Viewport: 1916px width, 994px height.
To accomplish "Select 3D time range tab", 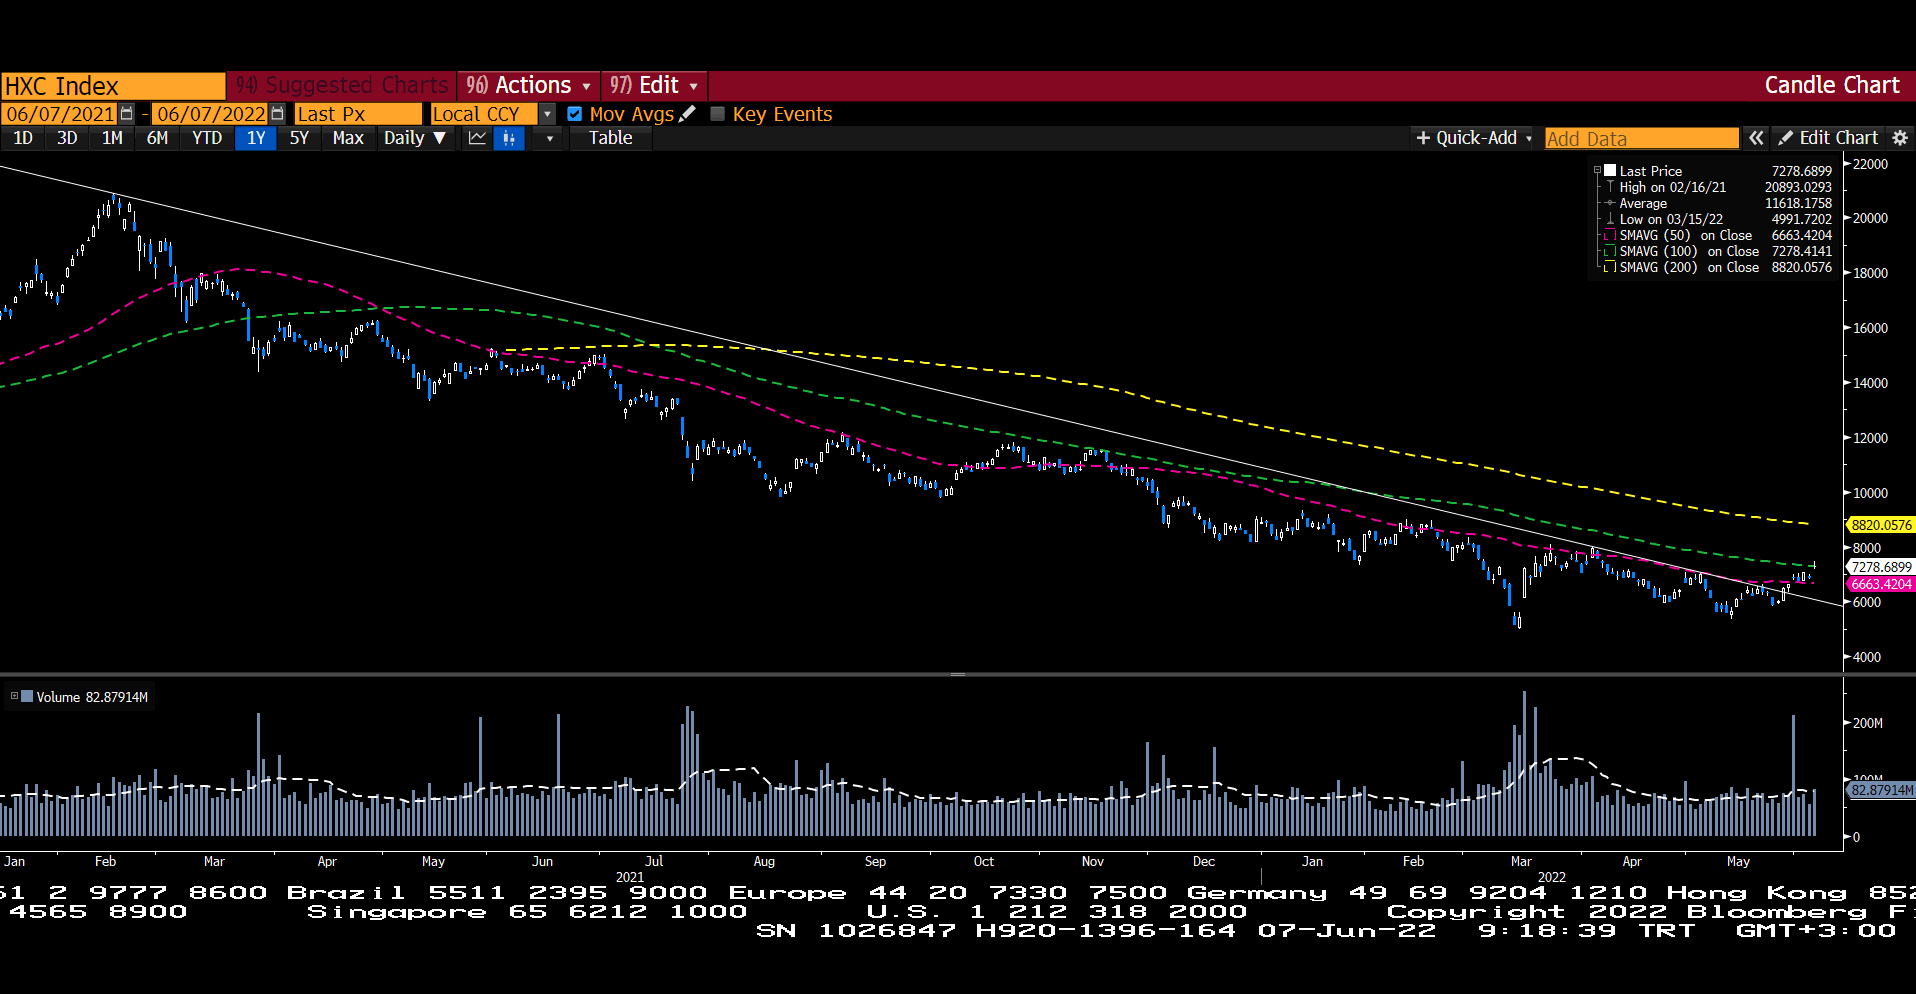I will 67,138.
